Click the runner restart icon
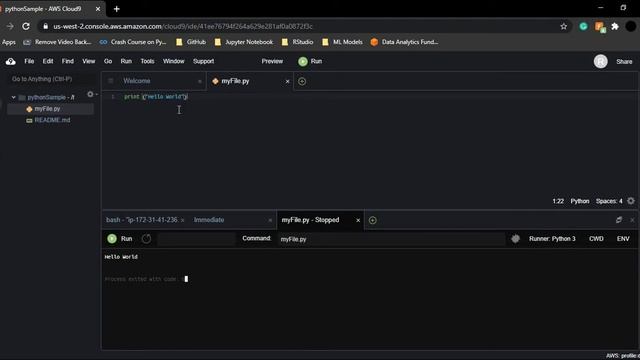 tap(146, 238)
